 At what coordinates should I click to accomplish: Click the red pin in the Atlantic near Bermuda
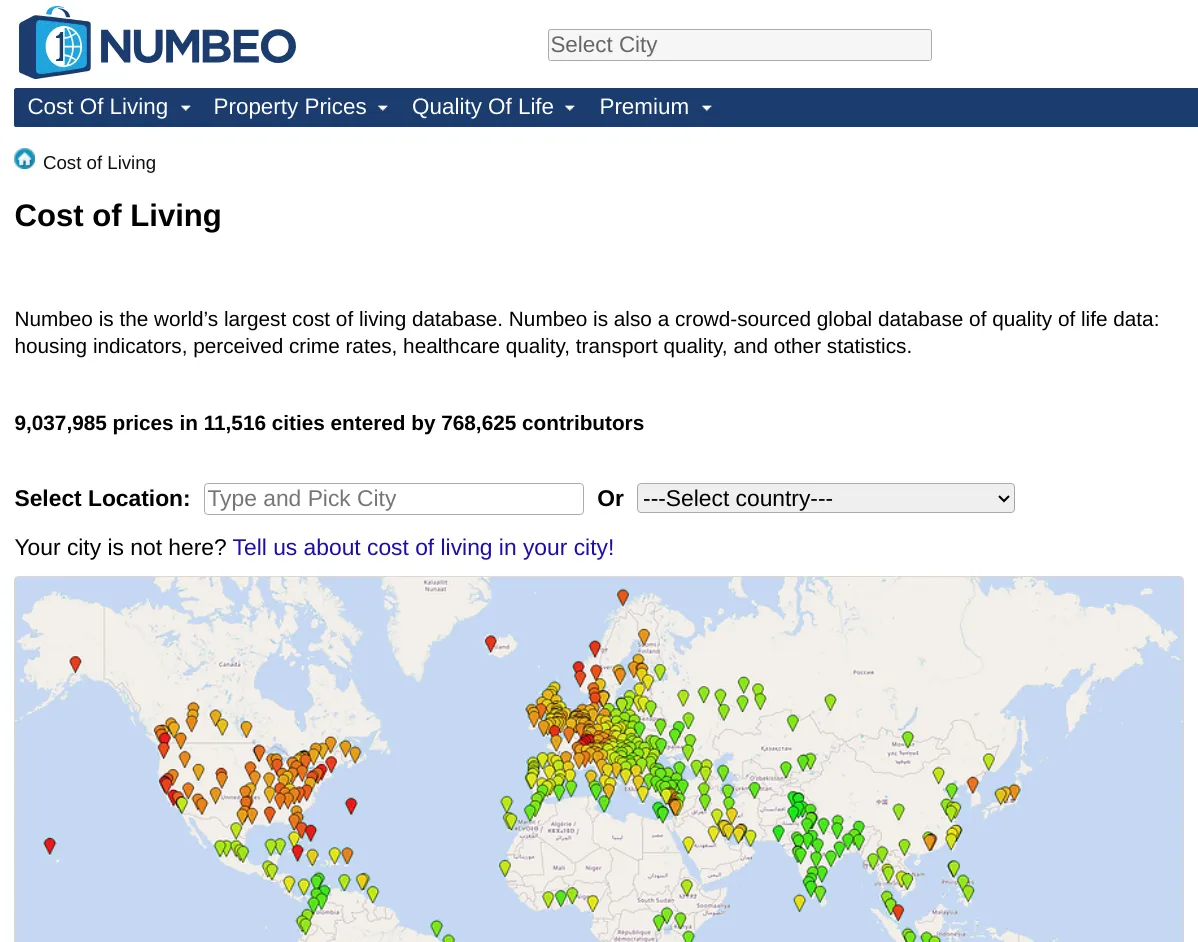pos(351,804)
